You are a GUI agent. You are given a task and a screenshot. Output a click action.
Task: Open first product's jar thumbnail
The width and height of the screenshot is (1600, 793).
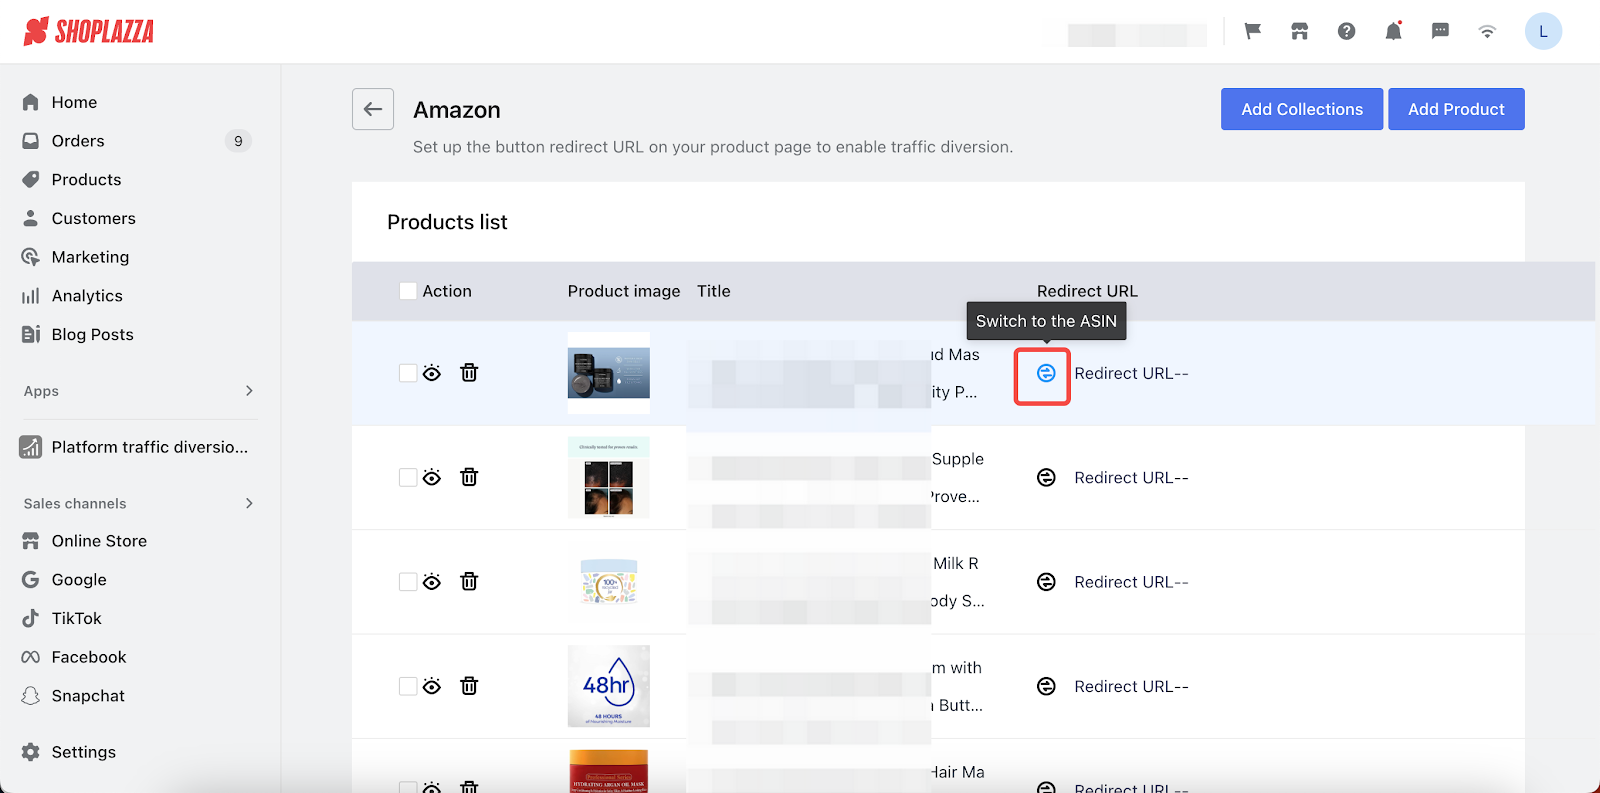click(x=609, y=373)
